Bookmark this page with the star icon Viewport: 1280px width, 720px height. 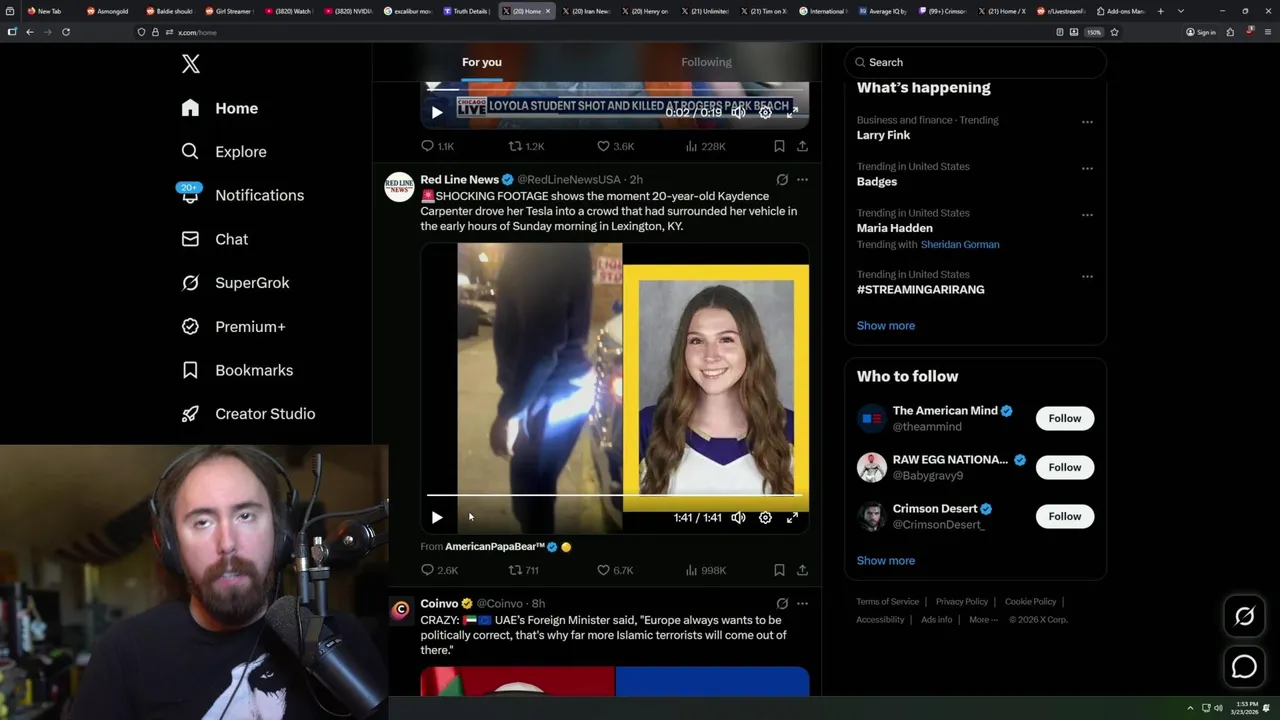click(x=1114, y=32)
